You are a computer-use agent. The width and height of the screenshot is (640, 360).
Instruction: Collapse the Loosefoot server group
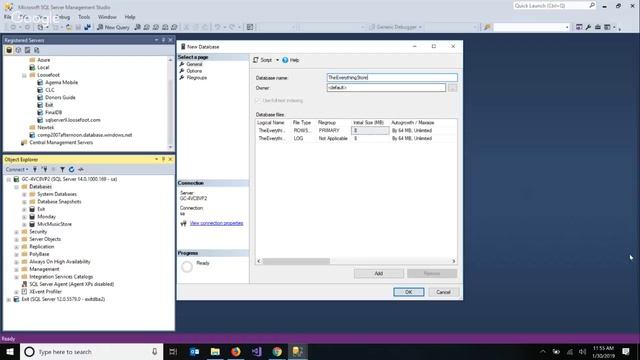point(24,75)
